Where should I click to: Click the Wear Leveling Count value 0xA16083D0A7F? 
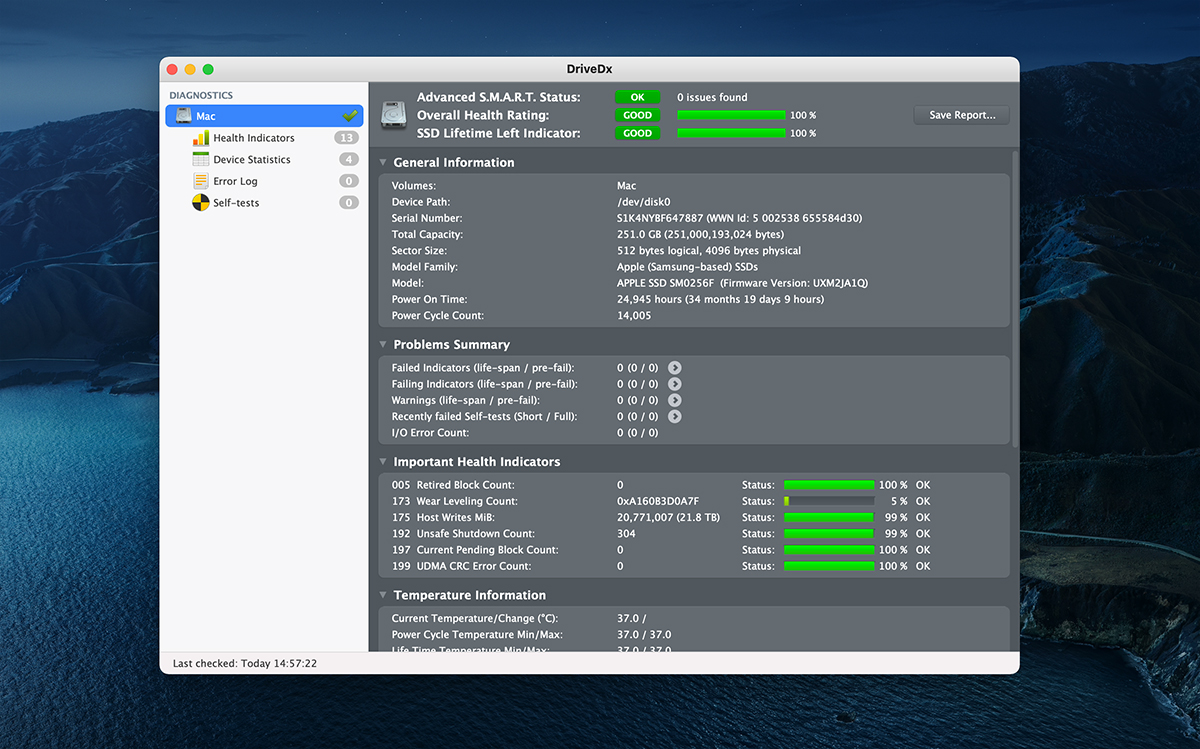point(658,501)
